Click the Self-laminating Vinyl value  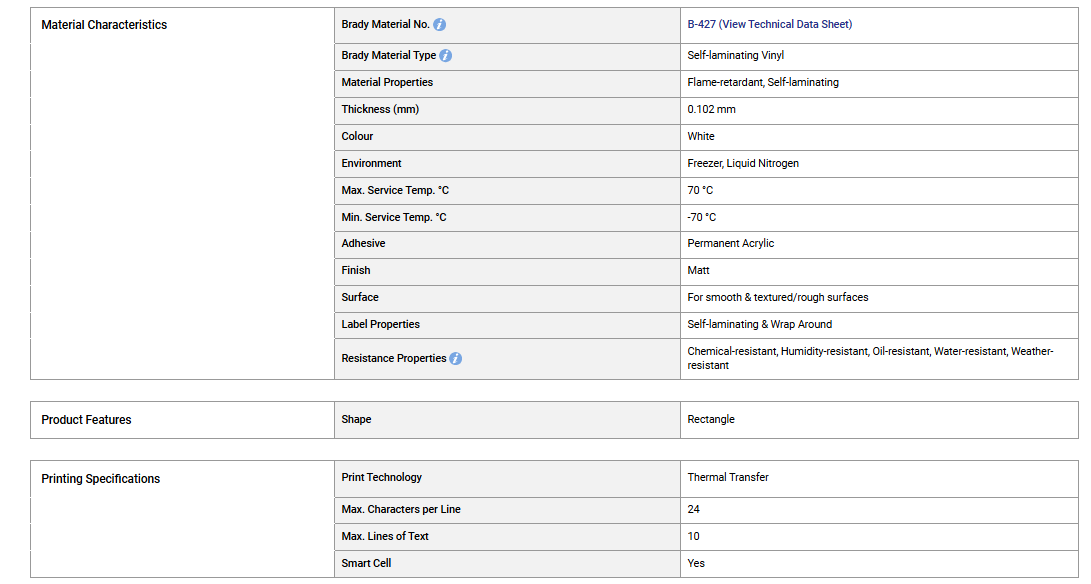[735, 55]
